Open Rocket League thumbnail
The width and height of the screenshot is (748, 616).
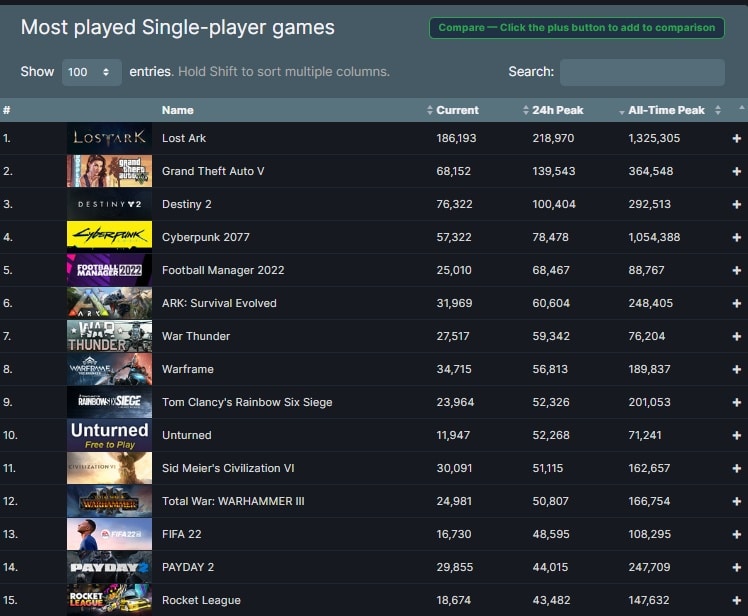click(x=109, y=600)
